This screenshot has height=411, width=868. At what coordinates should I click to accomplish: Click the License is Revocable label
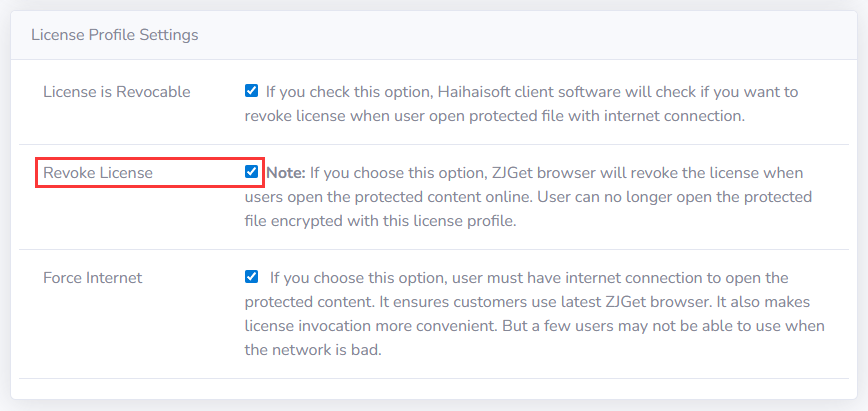tap(116, 92)
